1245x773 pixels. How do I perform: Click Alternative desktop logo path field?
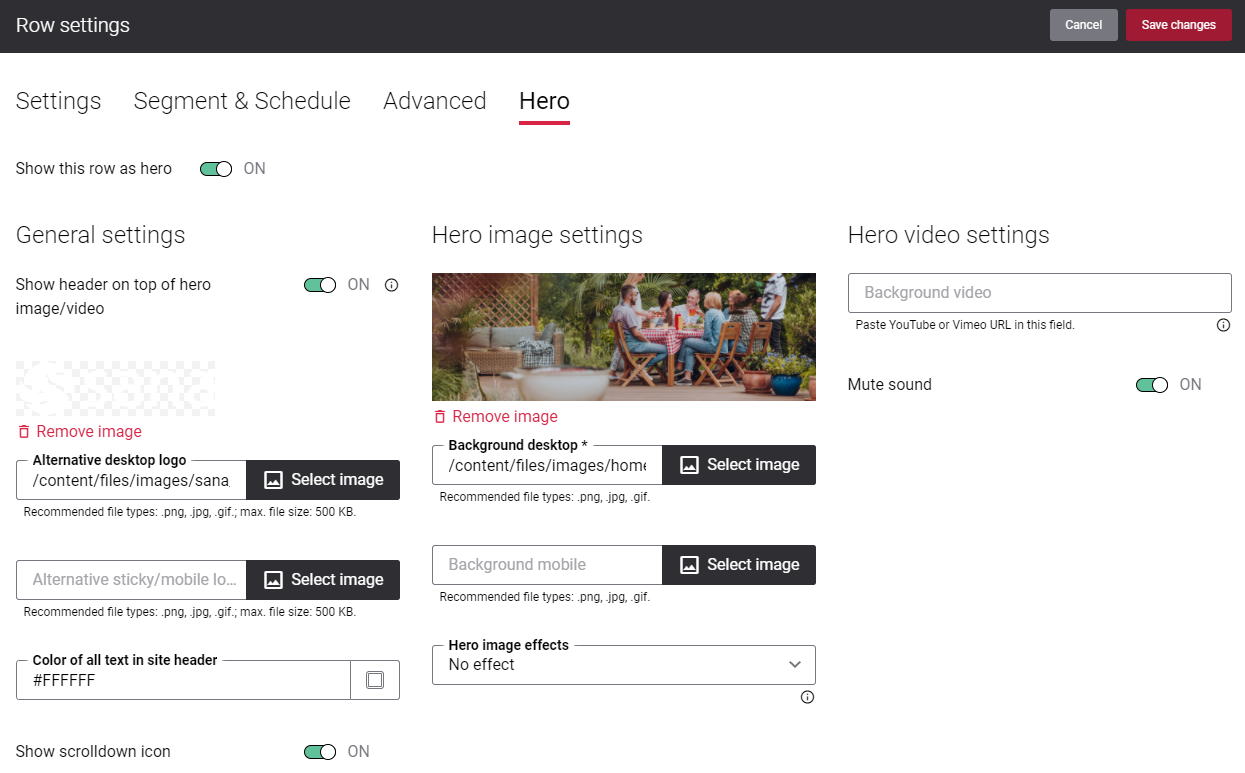pos(131,480)
